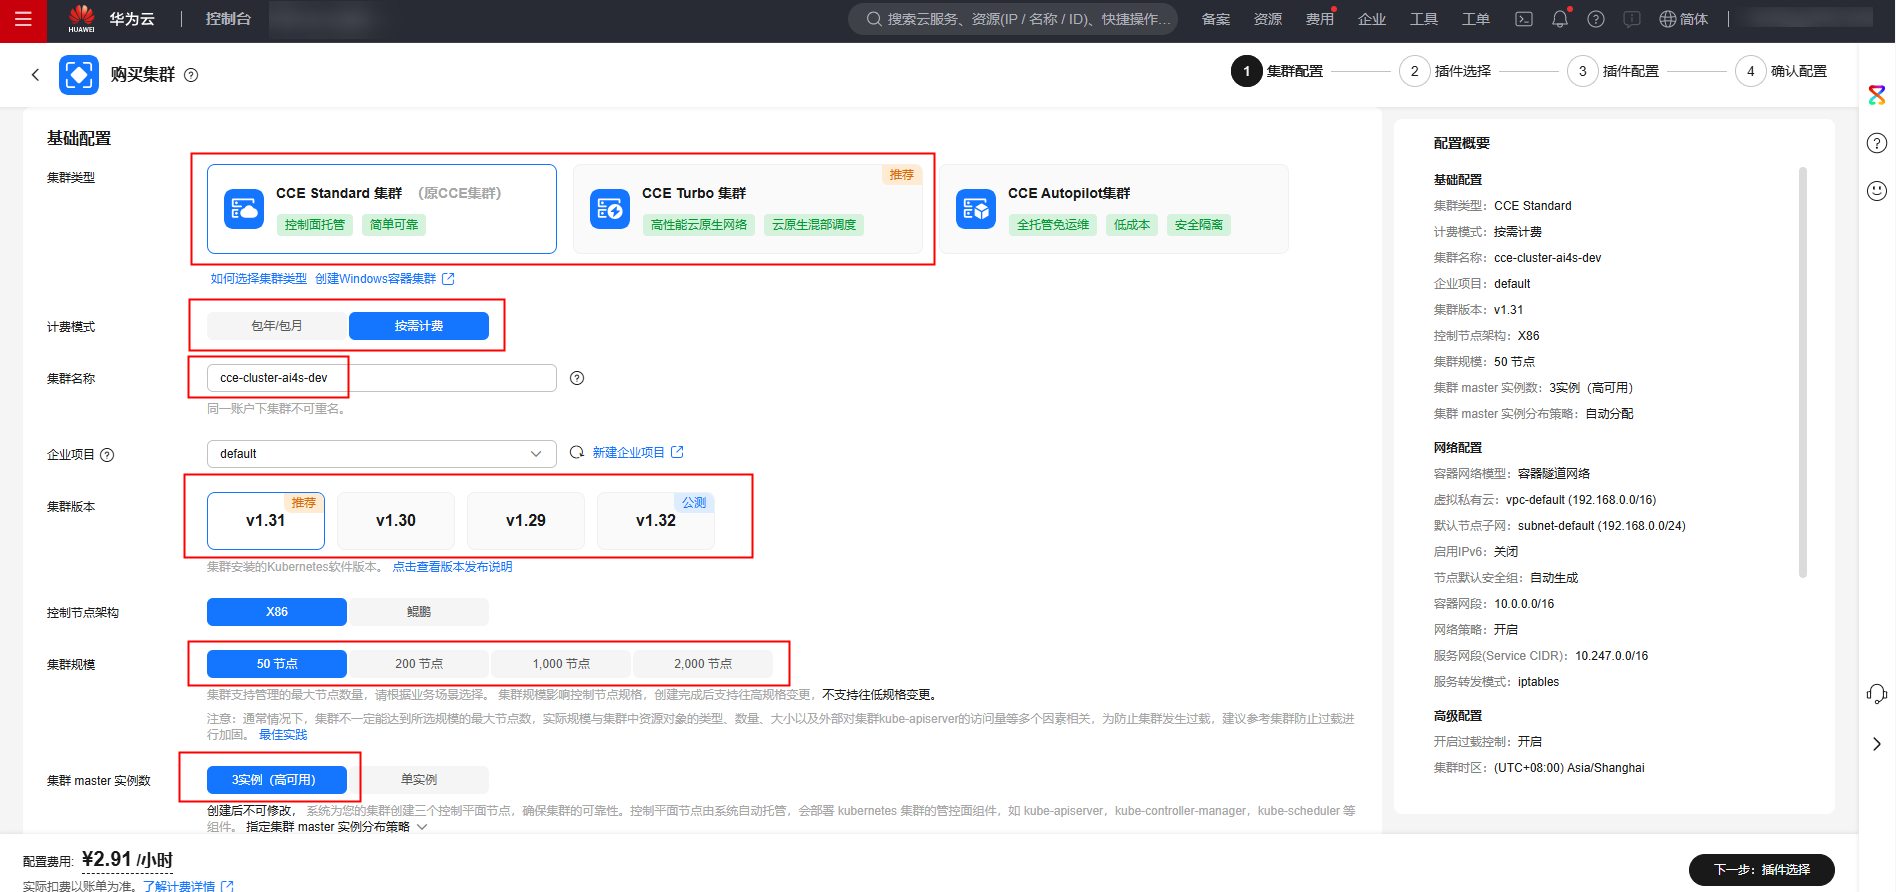Select X86 control node architecture
1896x892 pixels.
click(x=277, y=612)
